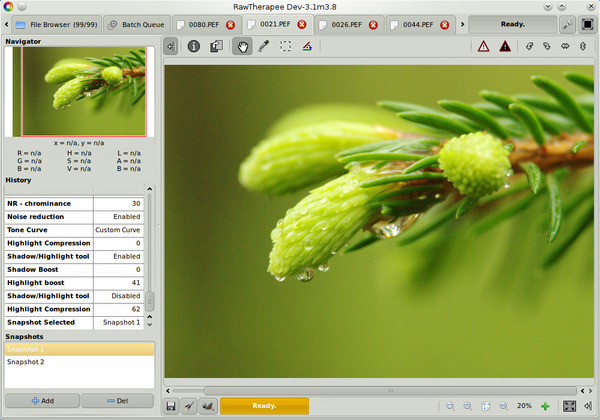Toggle the before/after view icon
The image size is (600, 420).
[216, 46]
